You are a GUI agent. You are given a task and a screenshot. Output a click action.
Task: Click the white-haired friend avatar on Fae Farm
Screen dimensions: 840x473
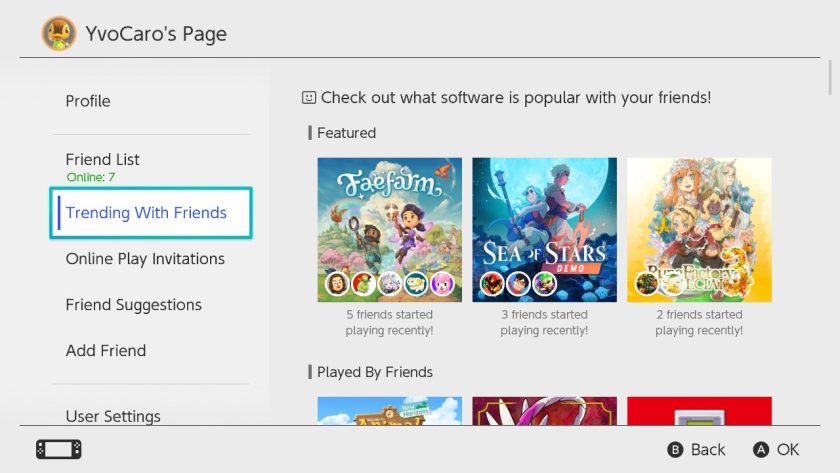tap(389, 284)
